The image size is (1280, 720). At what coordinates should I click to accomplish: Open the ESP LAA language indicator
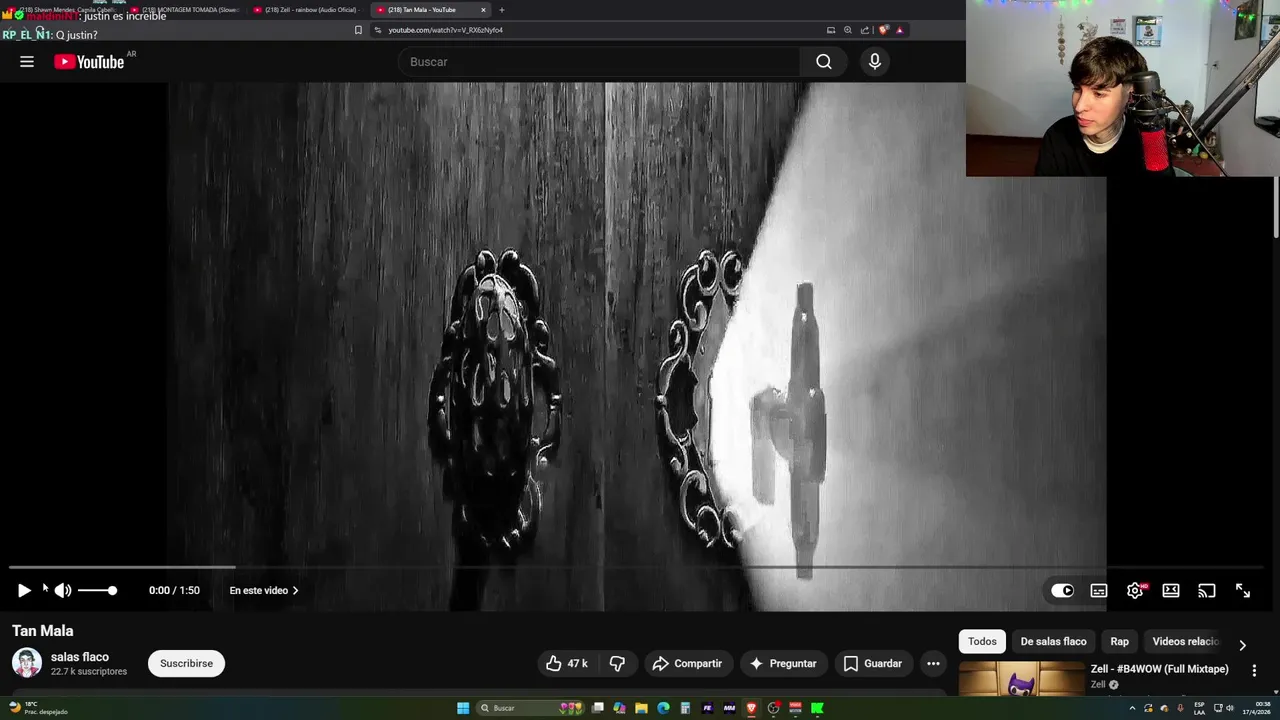1199,708
